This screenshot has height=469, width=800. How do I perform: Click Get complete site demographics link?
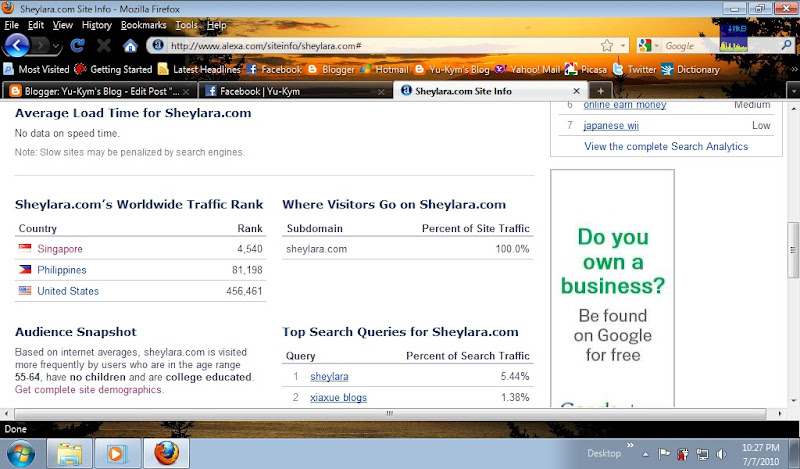coord(89,389)
